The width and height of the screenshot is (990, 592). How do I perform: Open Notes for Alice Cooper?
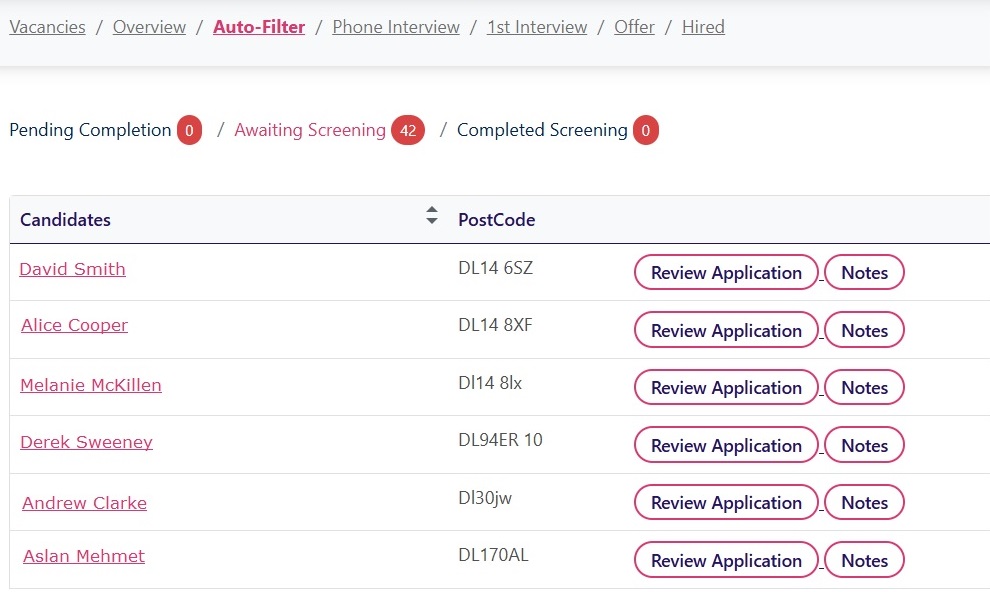point(864,330)
